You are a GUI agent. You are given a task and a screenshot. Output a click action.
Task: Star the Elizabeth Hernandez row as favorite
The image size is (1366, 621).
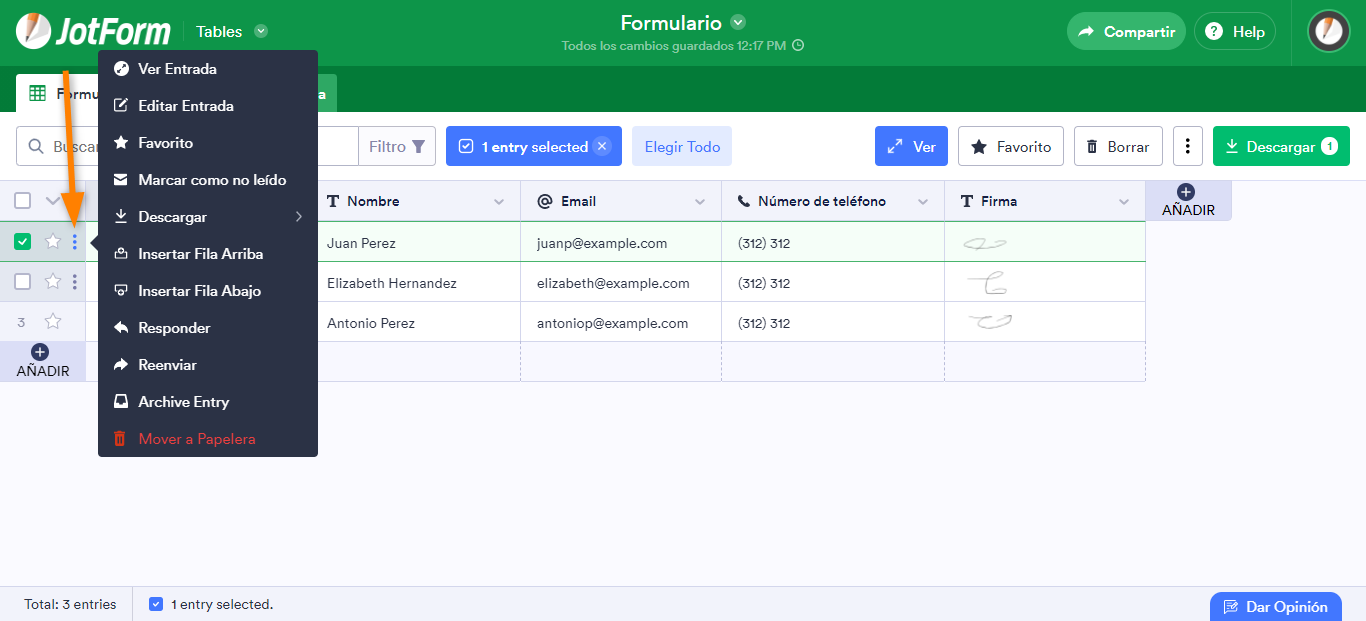coord(53,282)
